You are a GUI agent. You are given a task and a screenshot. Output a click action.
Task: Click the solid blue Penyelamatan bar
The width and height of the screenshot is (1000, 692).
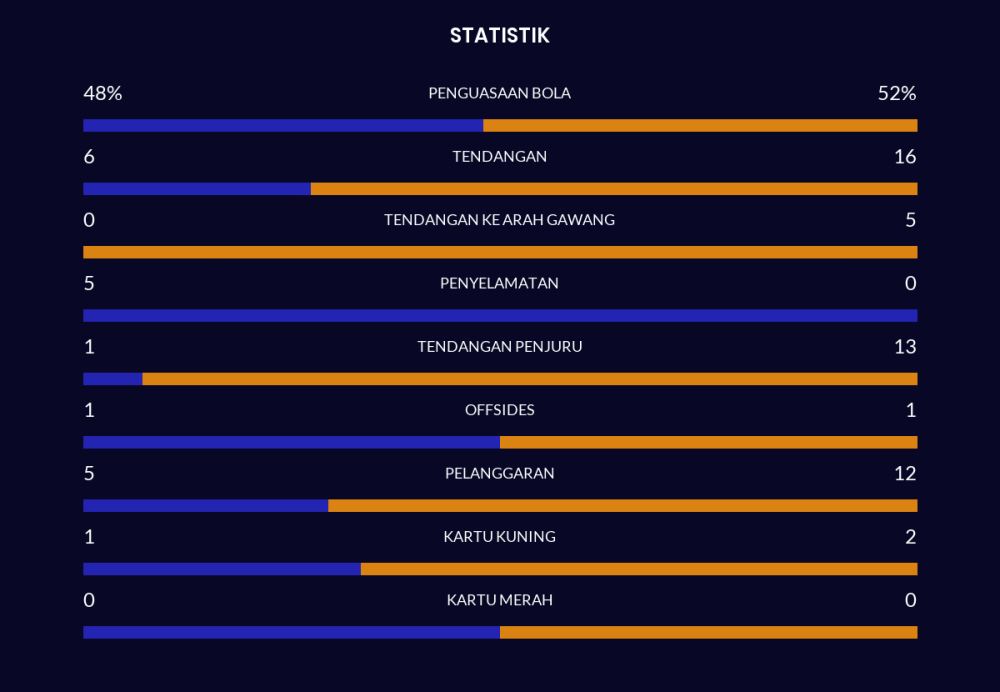500,316
